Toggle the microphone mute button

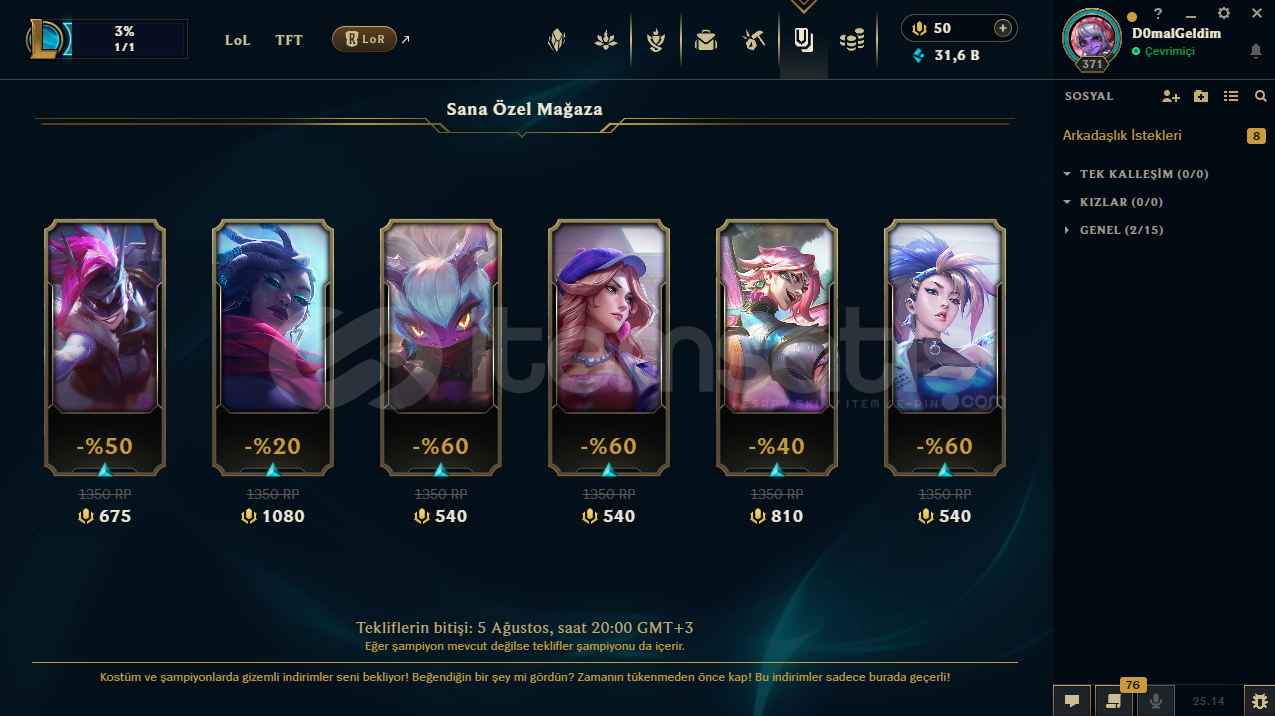(x=1157, y=701)
